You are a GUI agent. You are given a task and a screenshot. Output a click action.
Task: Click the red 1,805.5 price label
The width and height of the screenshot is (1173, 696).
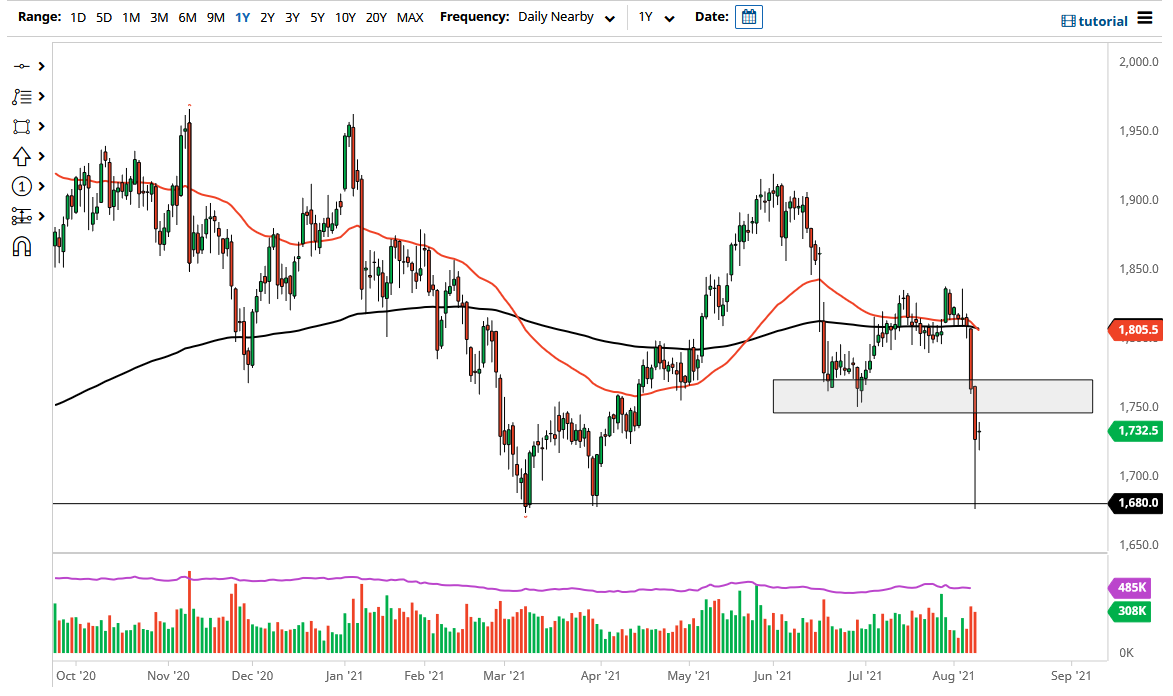click(1136, 330)
